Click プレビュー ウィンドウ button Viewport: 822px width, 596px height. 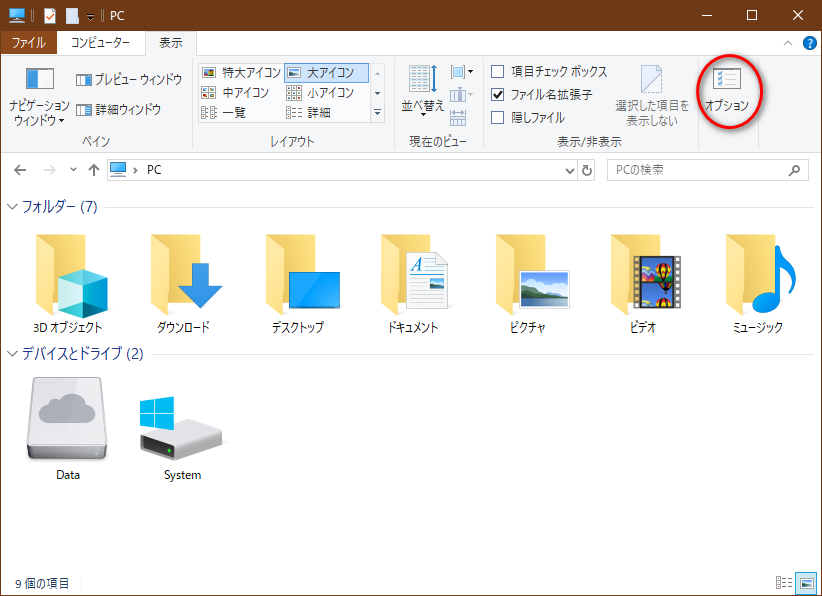(129, 79)
